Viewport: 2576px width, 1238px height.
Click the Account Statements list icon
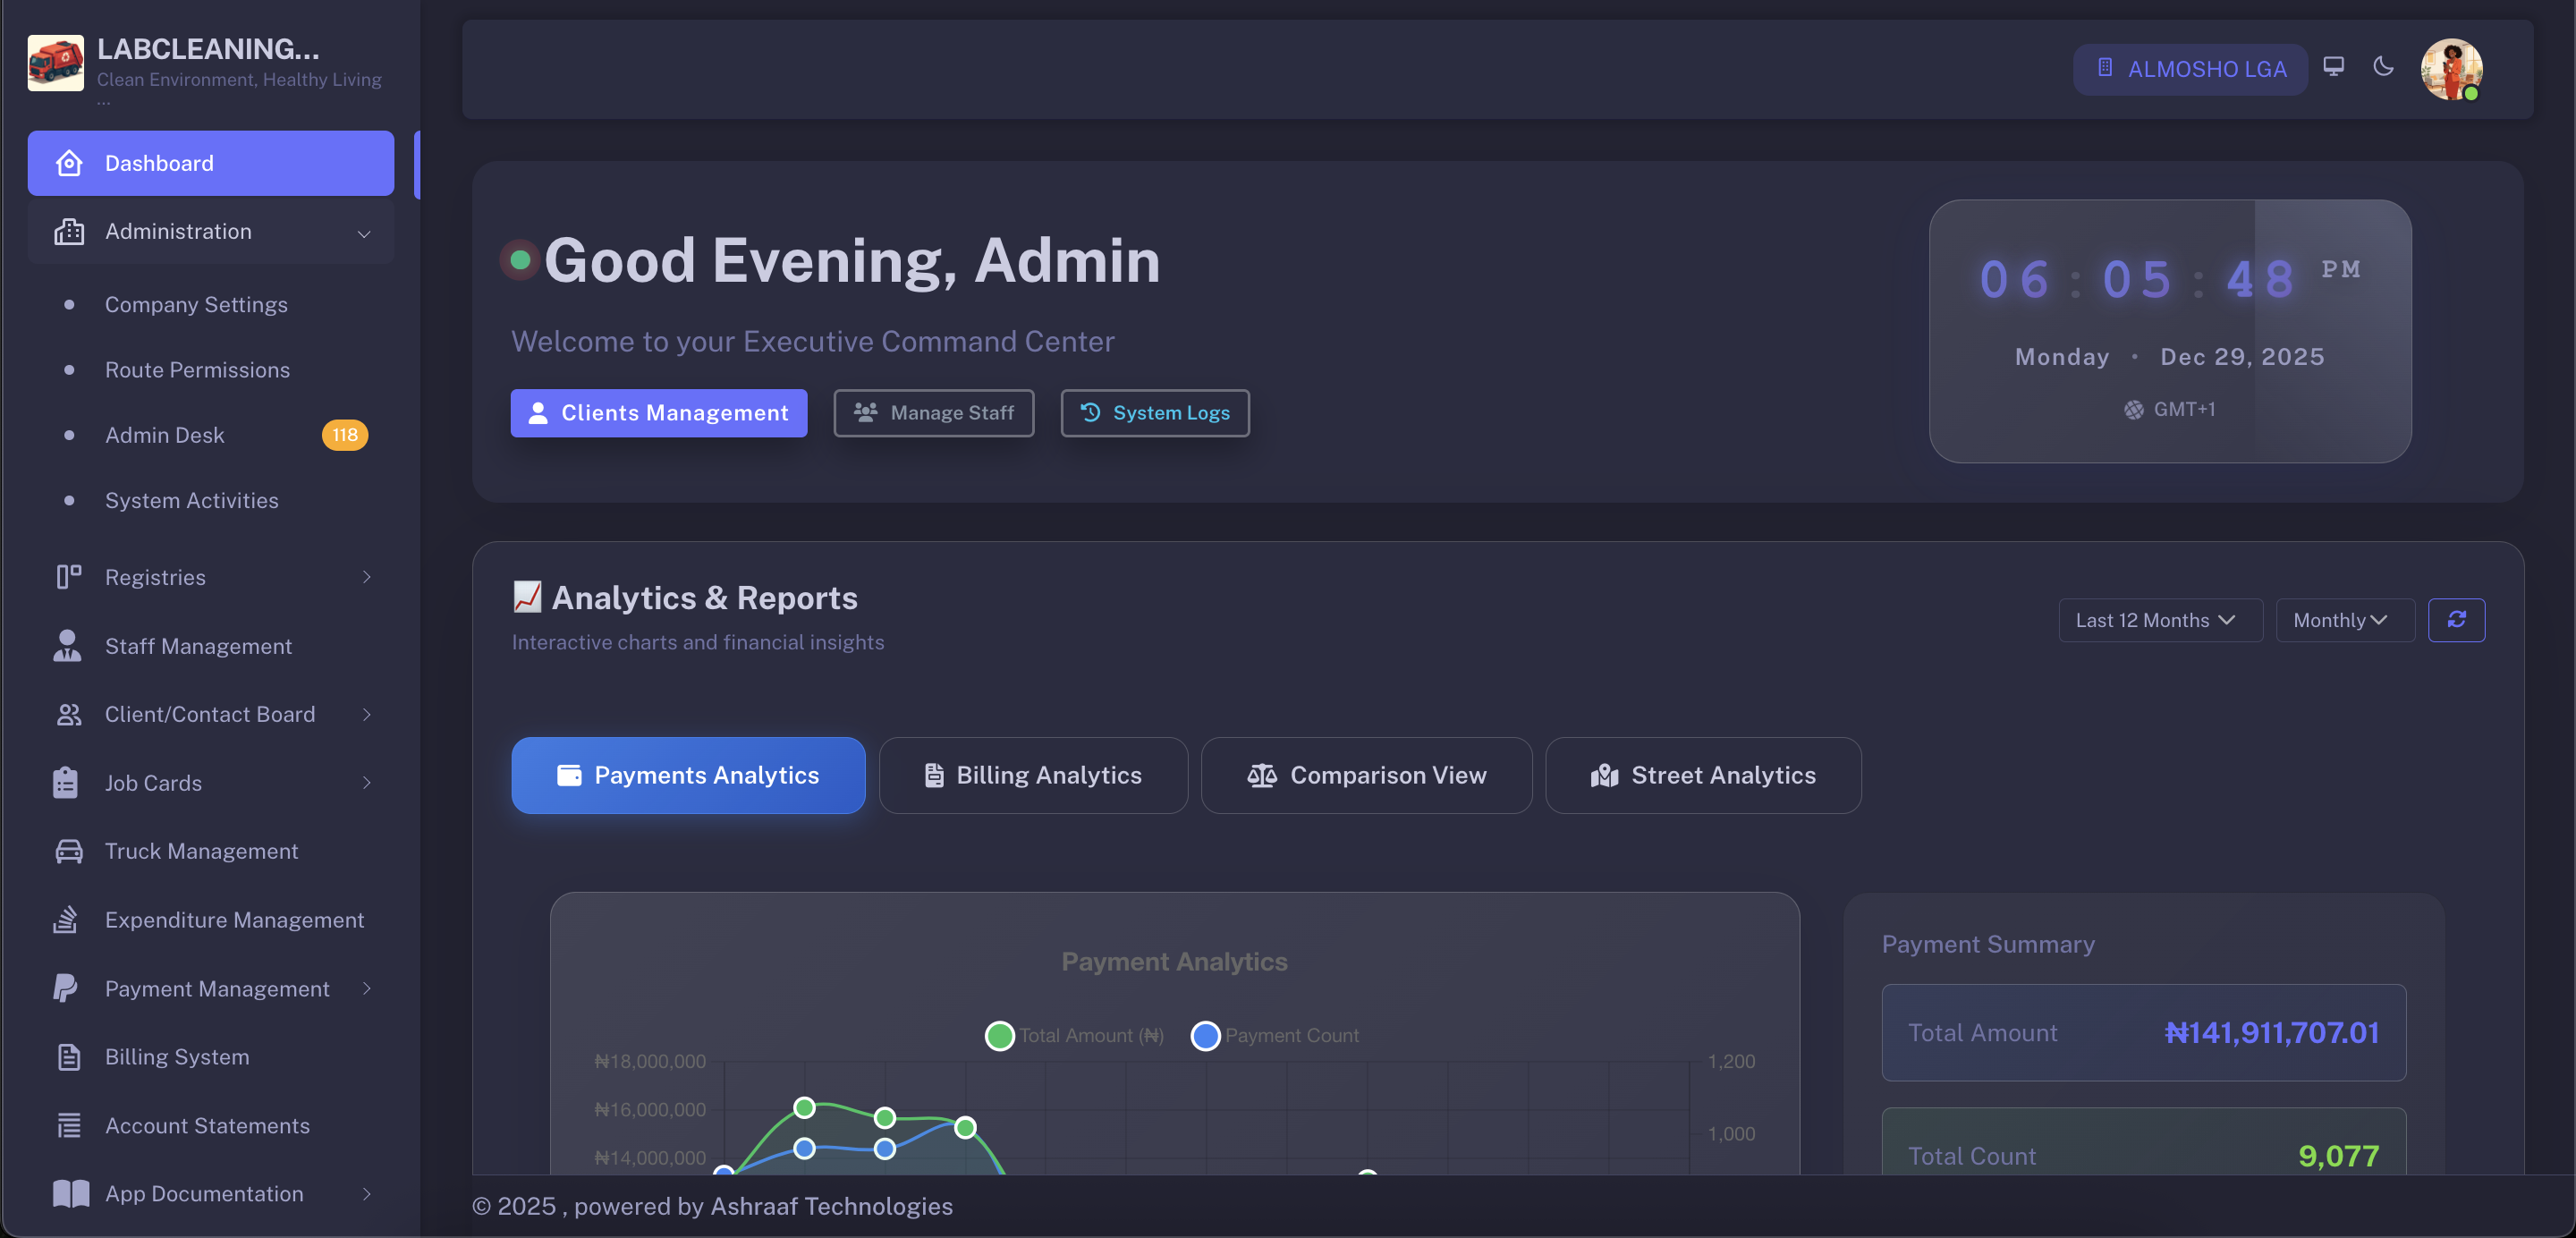coord(68,1125)
